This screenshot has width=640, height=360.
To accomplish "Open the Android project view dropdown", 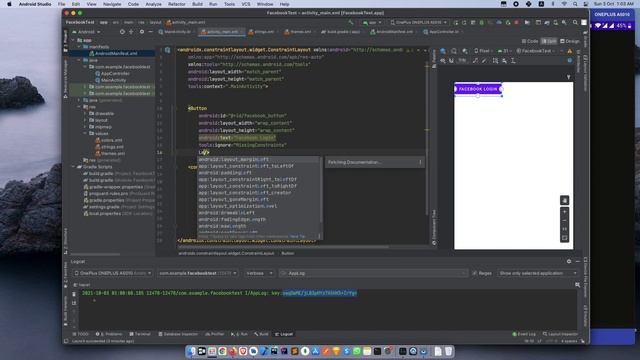I will pos(86,31).
